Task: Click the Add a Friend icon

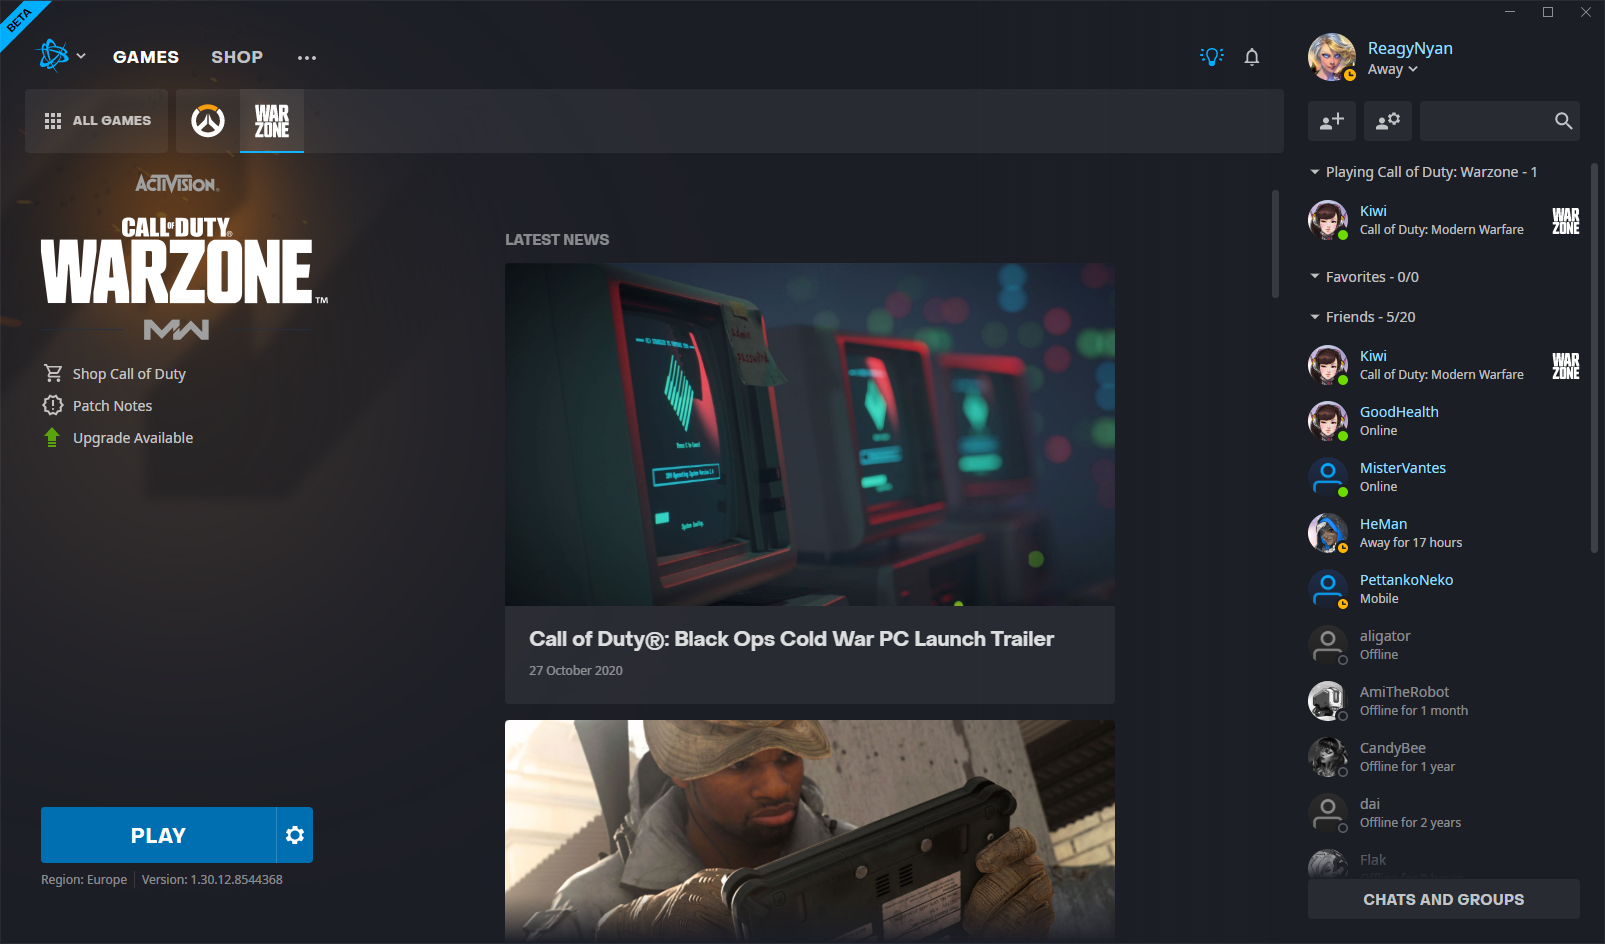Action: [x=1332, y=121]
